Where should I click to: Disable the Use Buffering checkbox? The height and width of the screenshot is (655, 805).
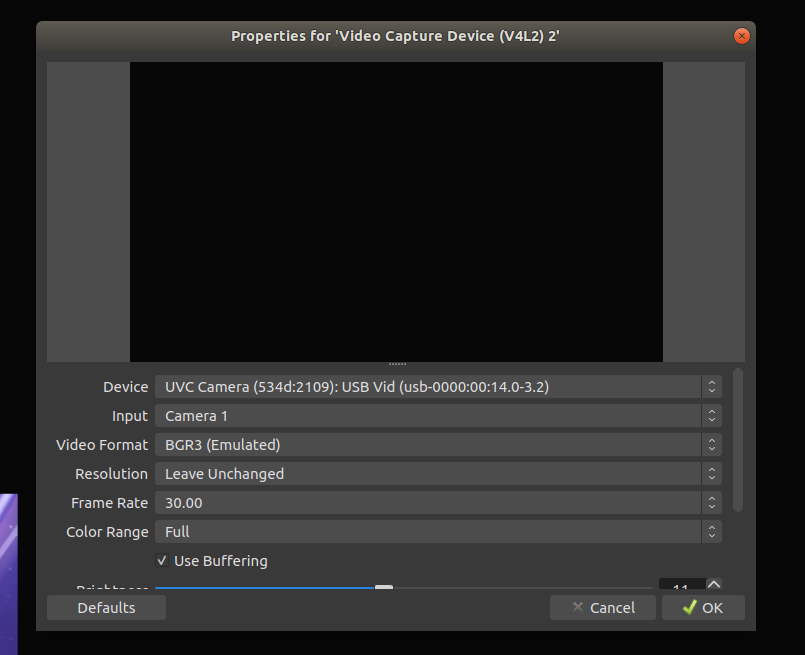click(x=162, y=561)
